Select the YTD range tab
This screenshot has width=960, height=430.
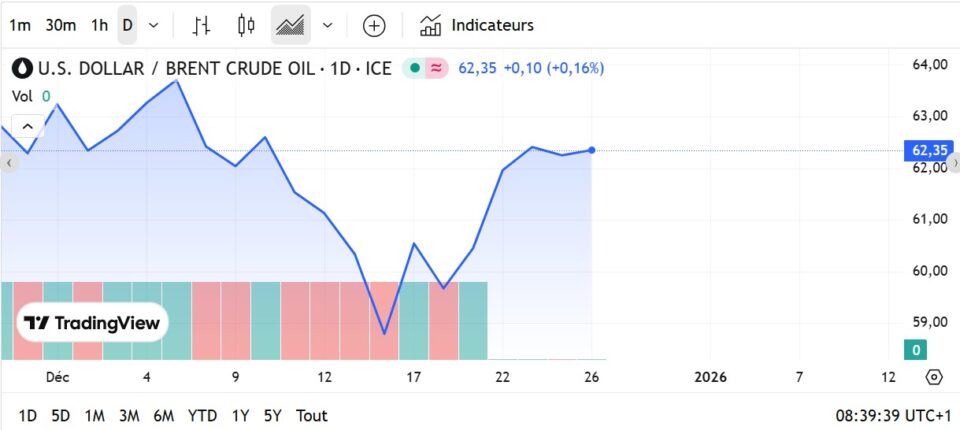(x=202, y=415)
